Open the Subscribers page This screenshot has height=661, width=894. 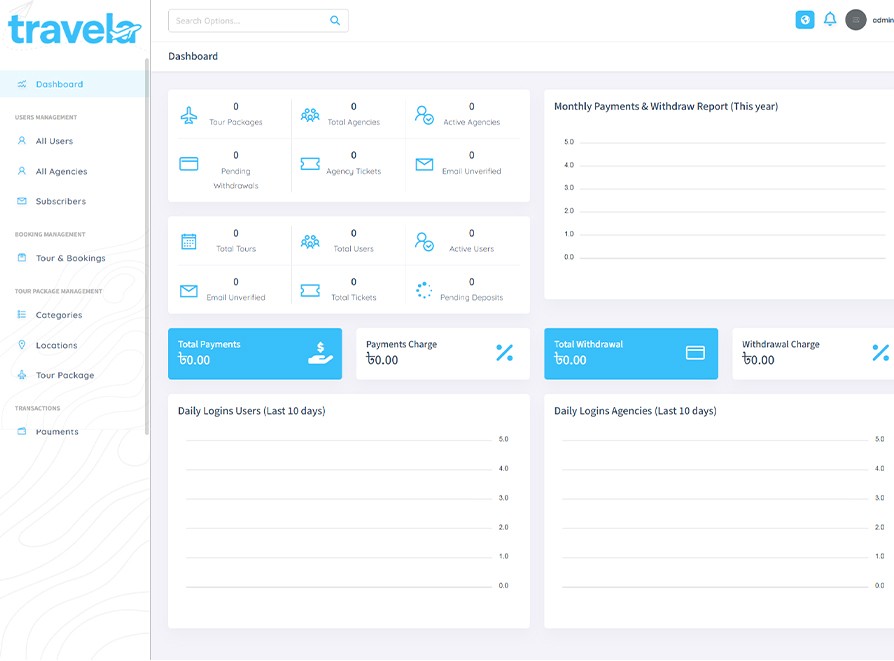[x=60, y=201]
